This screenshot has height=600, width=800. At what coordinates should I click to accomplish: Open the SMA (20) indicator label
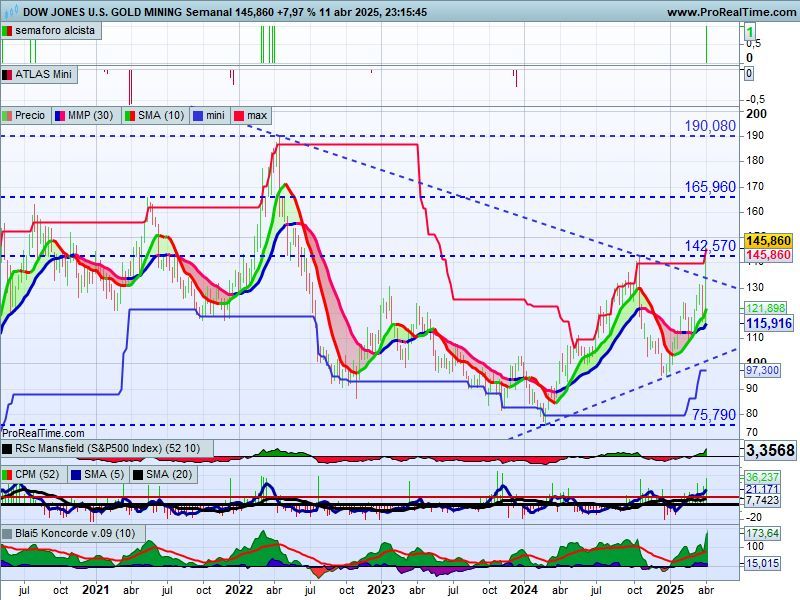point(169,475)
